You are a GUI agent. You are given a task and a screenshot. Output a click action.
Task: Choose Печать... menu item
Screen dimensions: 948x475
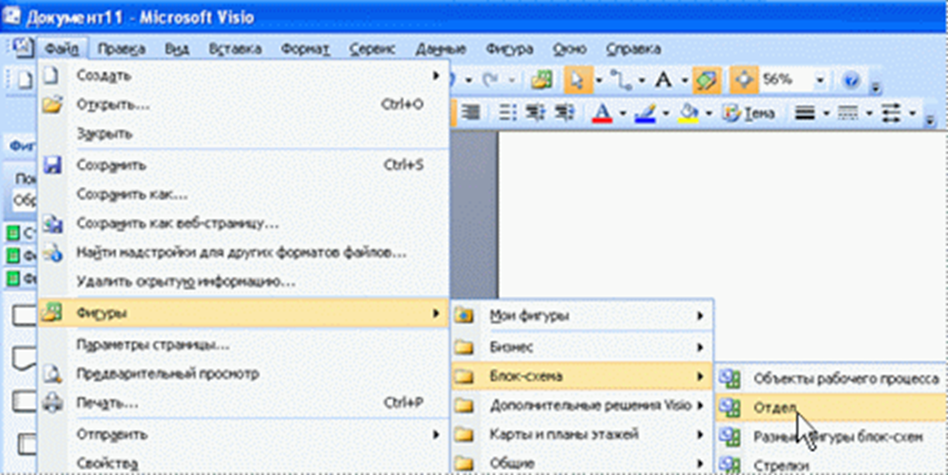coord(243,403)
